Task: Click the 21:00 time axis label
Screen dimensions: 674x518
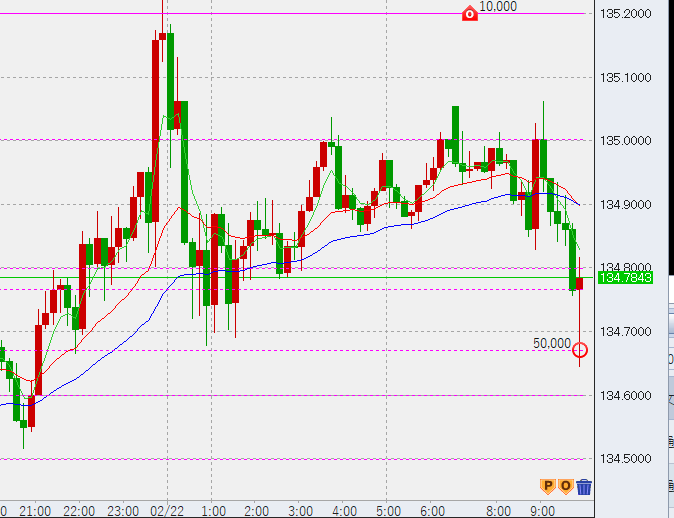Action: [35, 510]
